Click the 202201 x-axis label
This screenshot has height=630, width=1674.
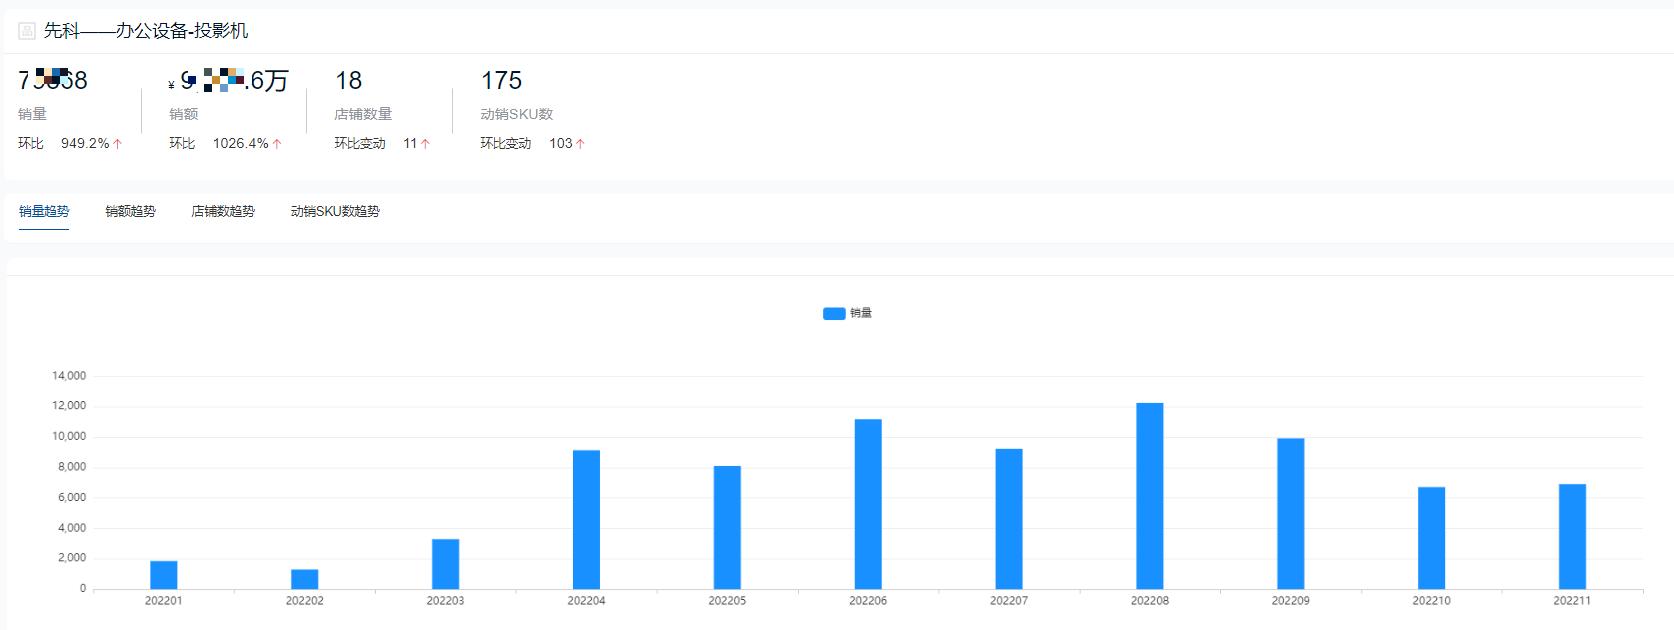pyautogui.click(x=164, y=601)
